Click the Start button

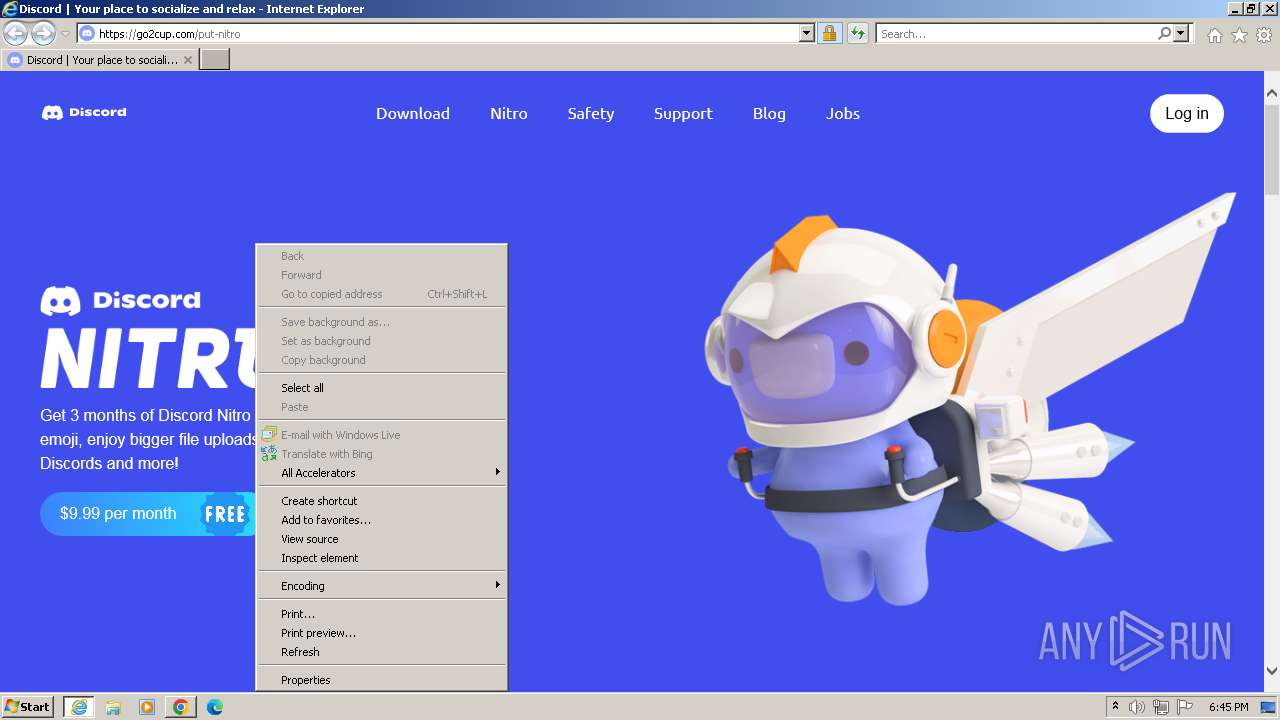pos(28,707)
